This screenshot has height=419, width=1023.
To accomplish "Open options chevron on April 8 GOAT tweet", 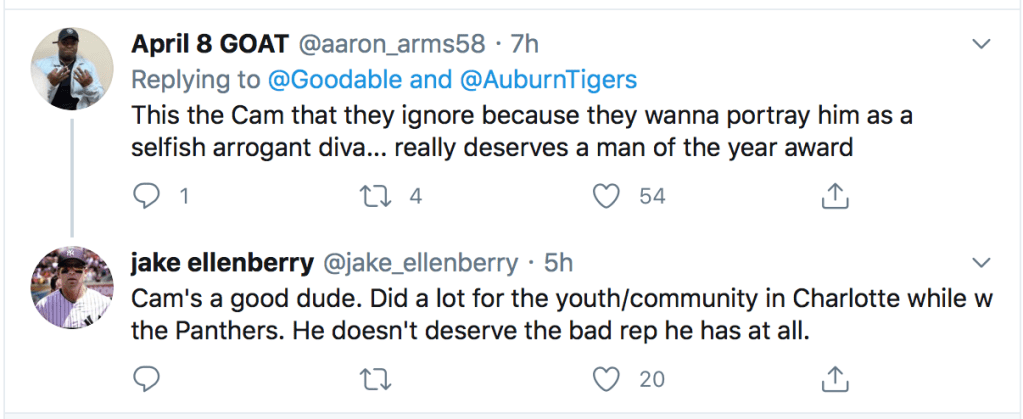I will point(981,44).
